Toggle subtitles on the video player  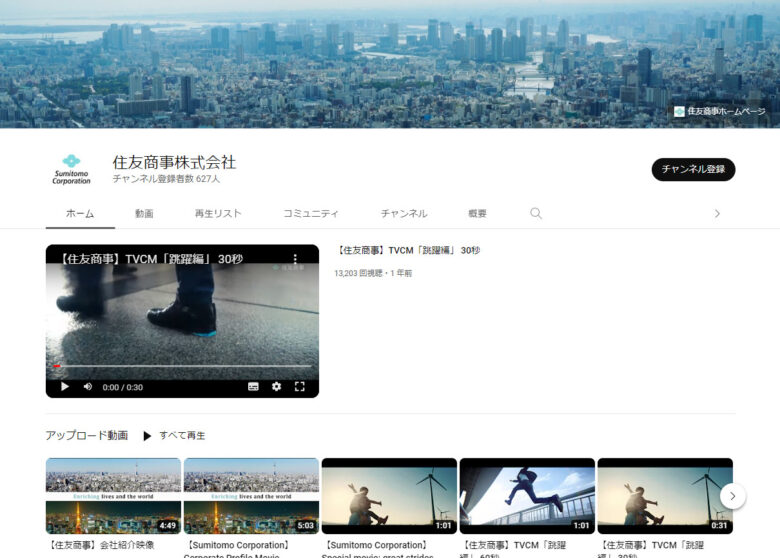[x=253, y=387]
